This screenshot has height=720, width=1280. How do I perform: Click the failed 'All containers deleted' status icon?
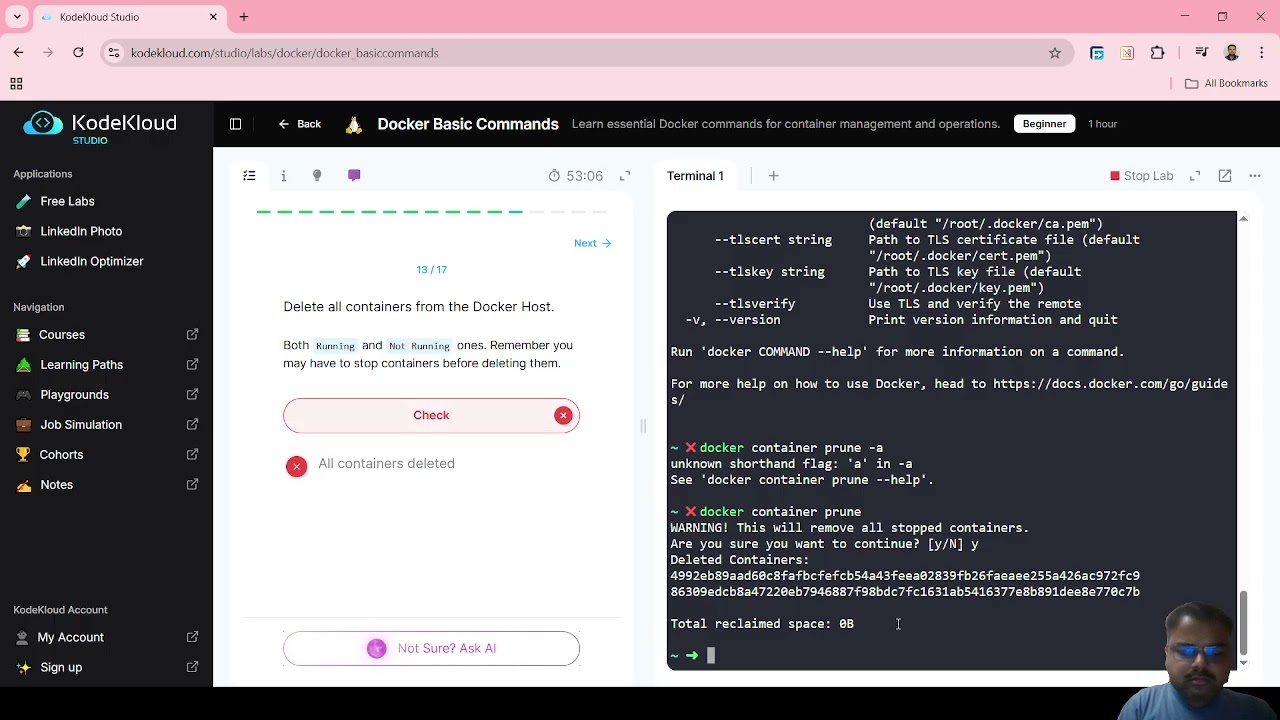[296, 466]
